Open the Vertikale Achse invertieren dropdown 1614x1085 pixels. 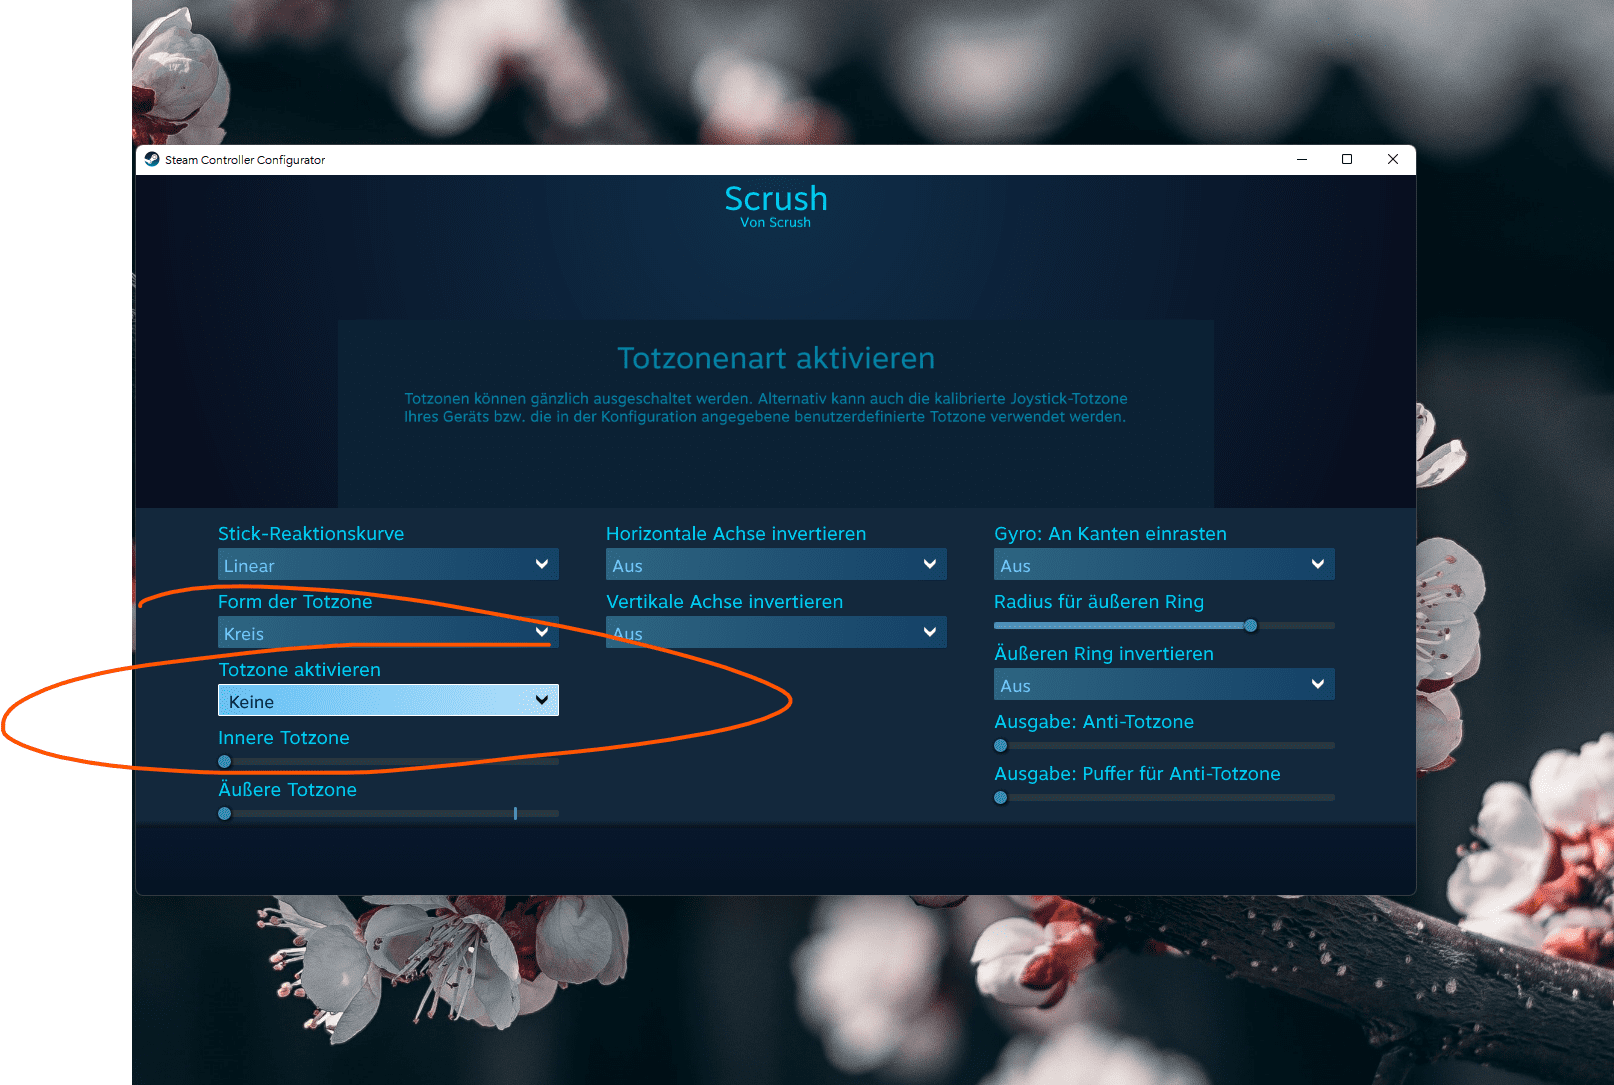(776, 633)
